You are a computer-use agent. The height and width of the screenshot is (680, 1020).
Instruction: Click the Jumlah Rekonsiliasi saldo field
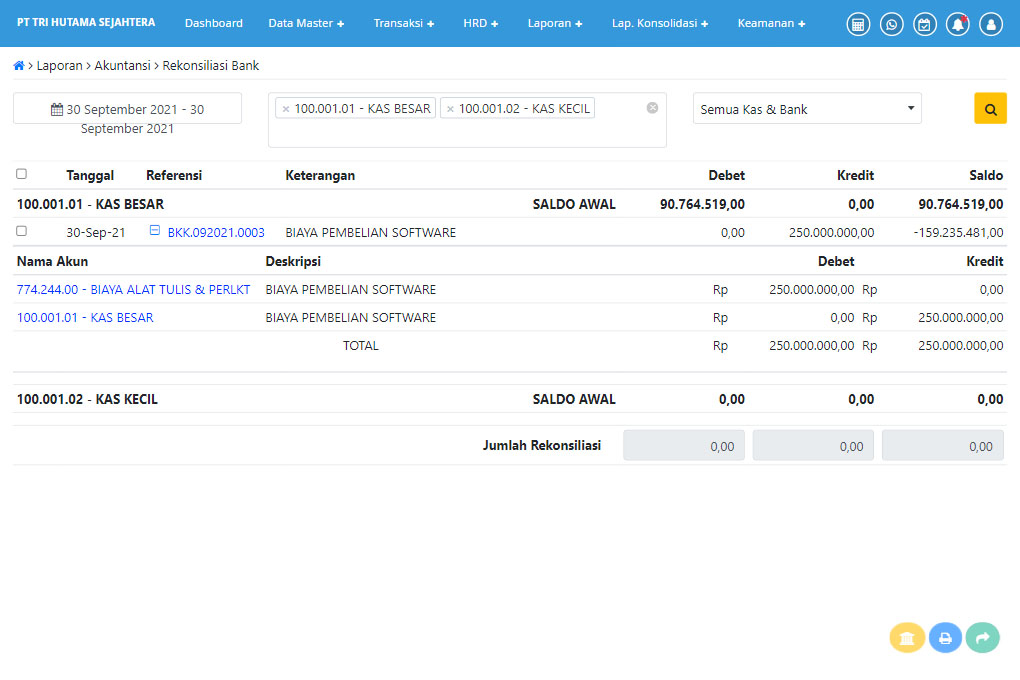(x=943, y=446)
